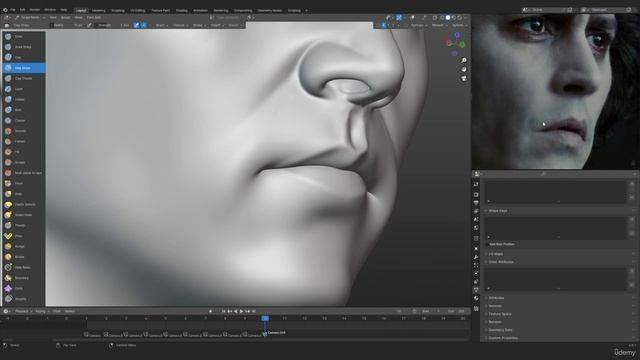Image resolution: width=640 pixels, height=360 pixels.
Task: Open the Window menu
Action: [x=50, y=10]
